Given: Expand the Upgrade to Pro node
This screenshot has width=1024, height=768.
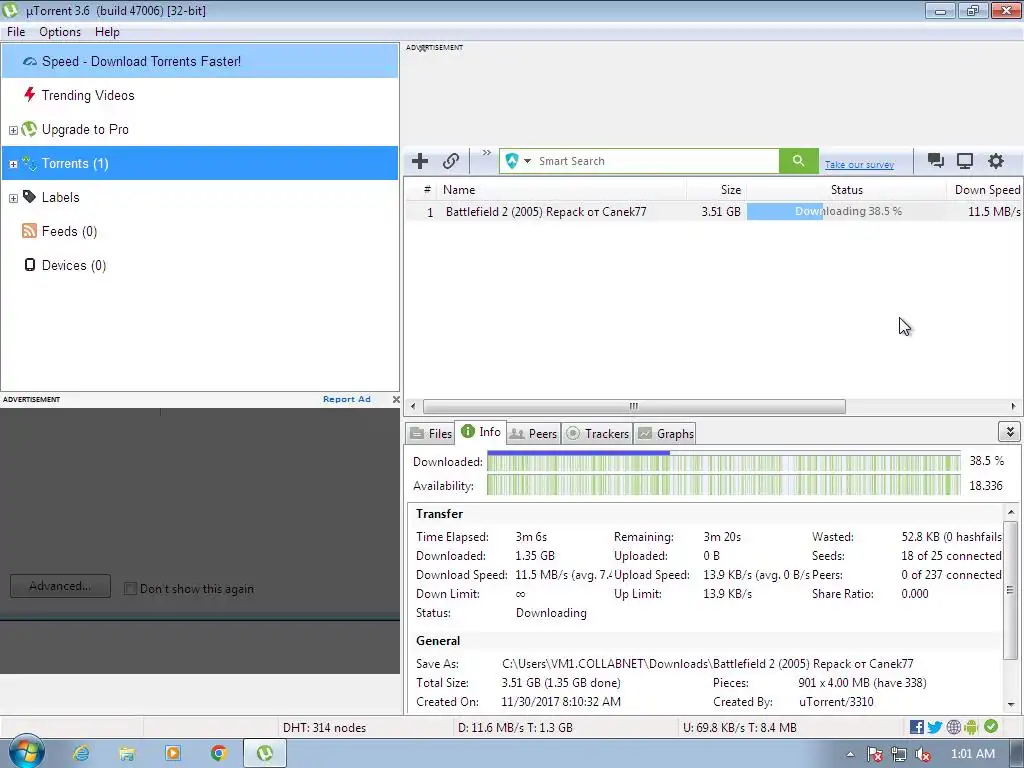Looking at the screenshot, I should click(x=13, y=130).
